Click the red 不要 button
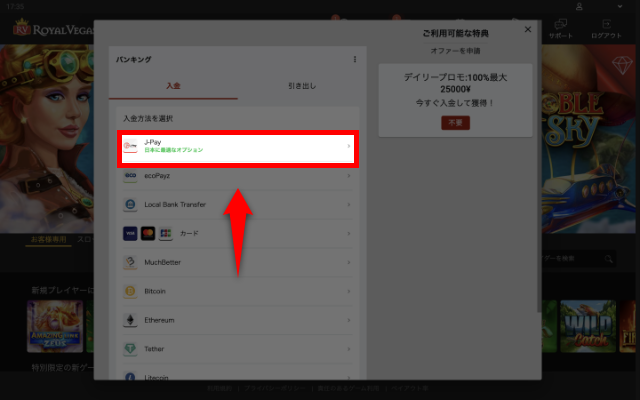This screenshot has width=640, height=400. click(455, 122)
